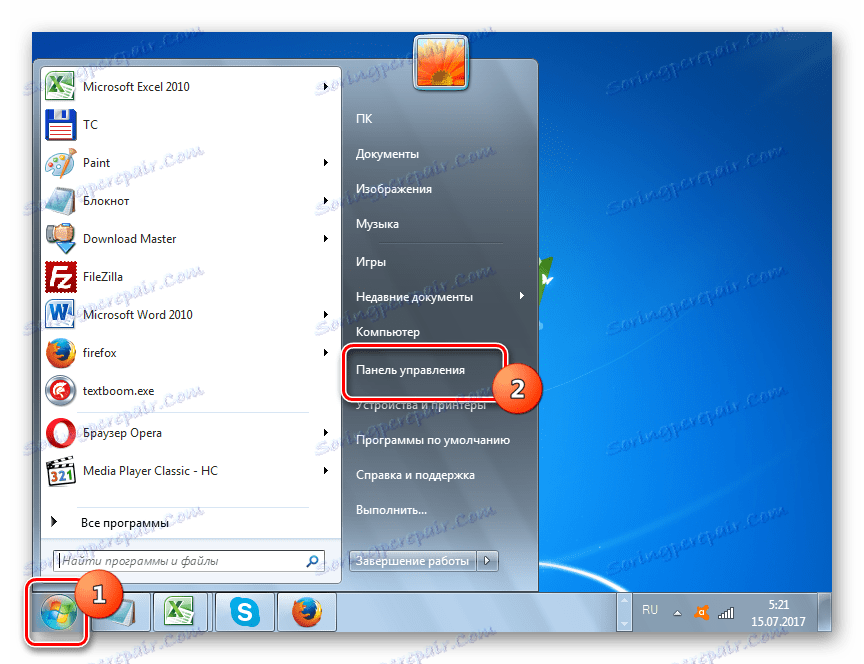Open the Изображения library
Image resolution: width=864 pixels, height=664 pixels.
click(393, 188)
